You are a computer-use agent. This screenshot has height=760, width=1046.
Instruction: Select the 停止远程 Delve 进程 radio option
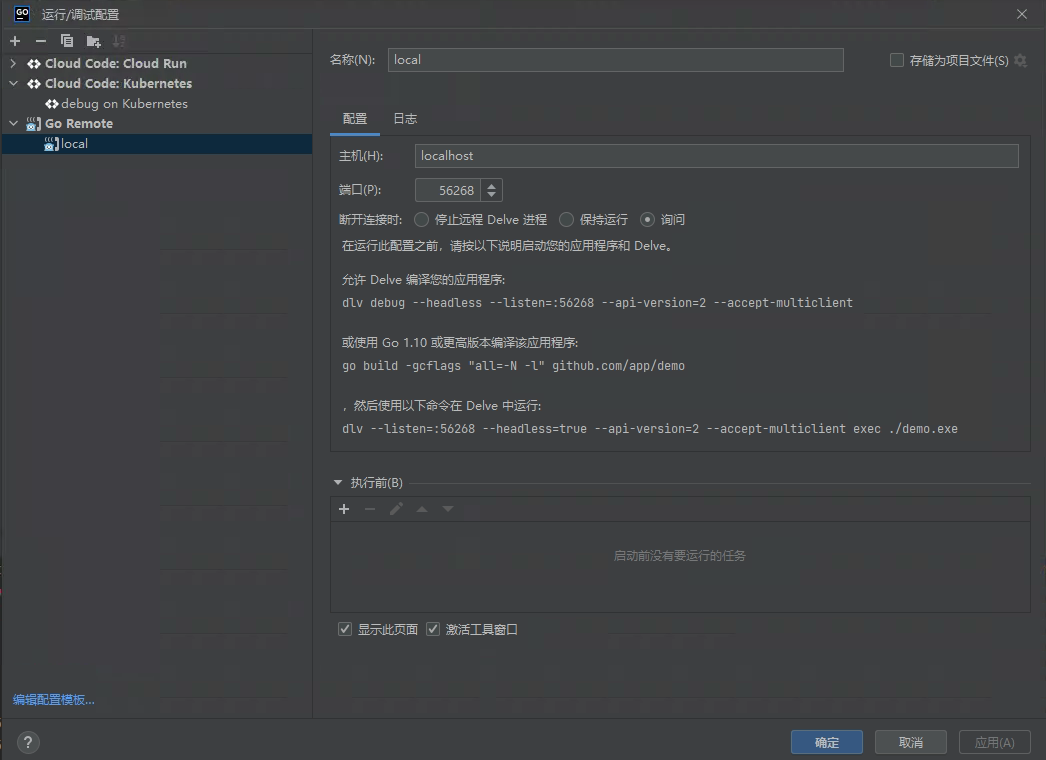tap(422, 220)
